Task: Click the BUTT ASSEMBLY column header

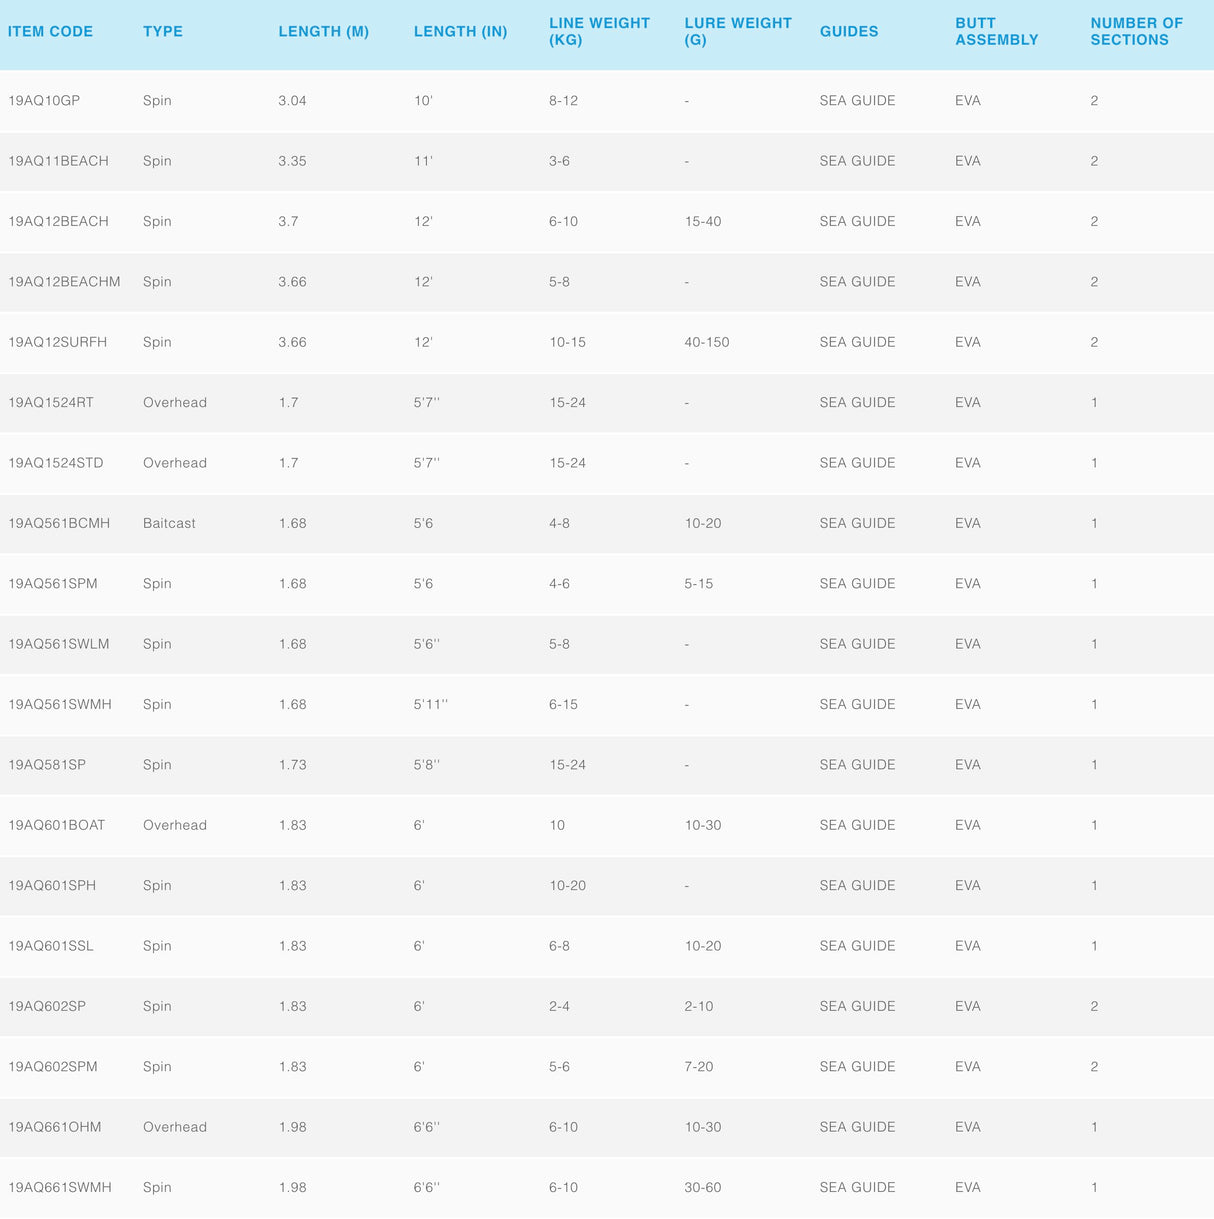Action: [996, 31]
